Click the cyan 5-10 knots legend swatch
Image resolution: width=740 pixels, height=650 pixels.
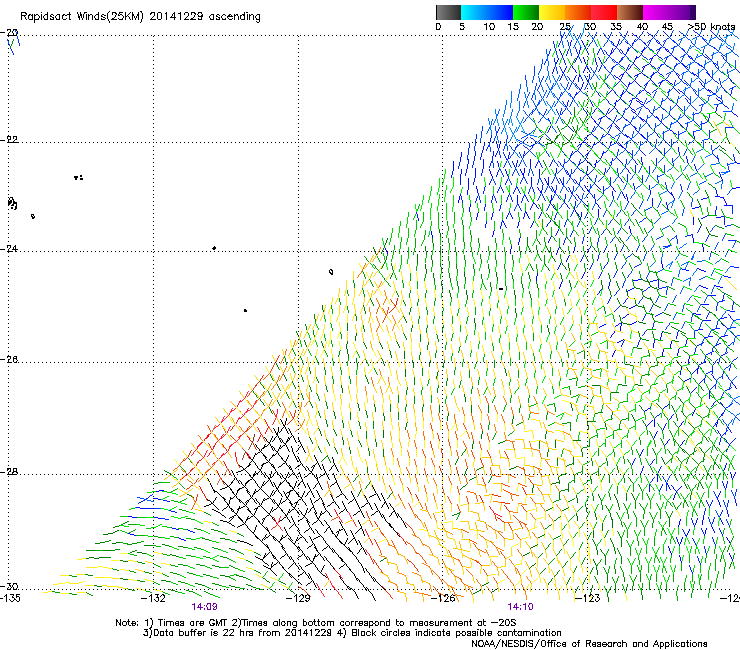coord(474,12)
